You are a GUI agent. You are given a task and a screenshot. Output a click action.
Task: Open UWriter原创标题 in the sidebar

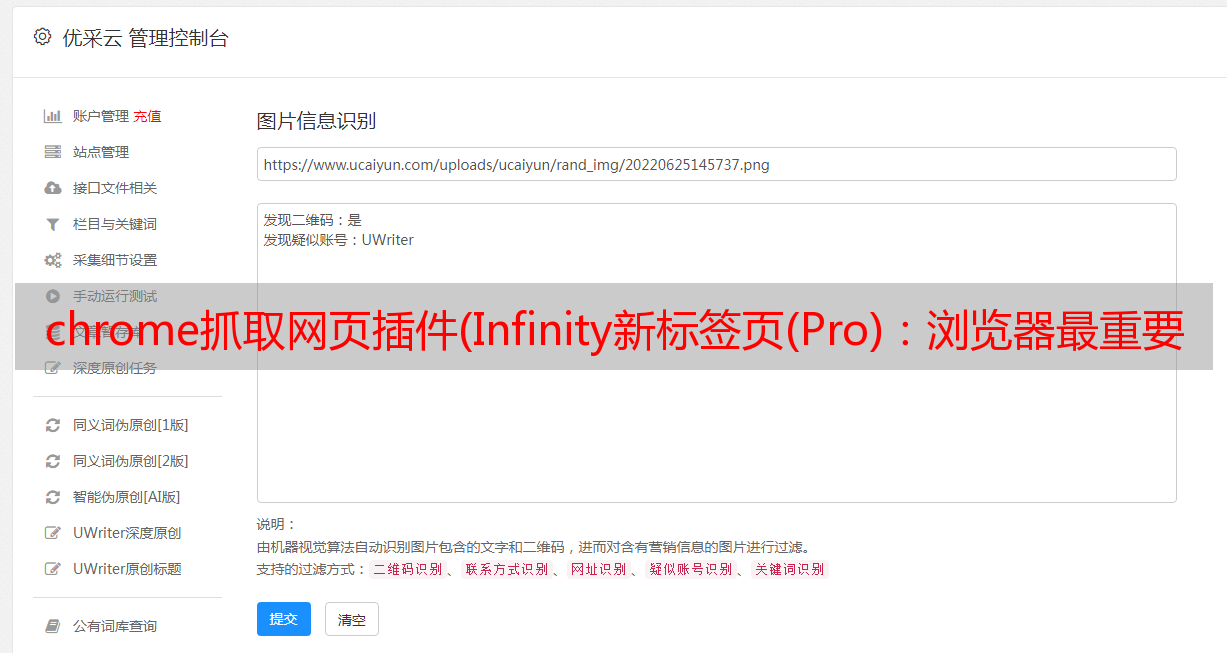pyautogui.click(x=127, y=569)
